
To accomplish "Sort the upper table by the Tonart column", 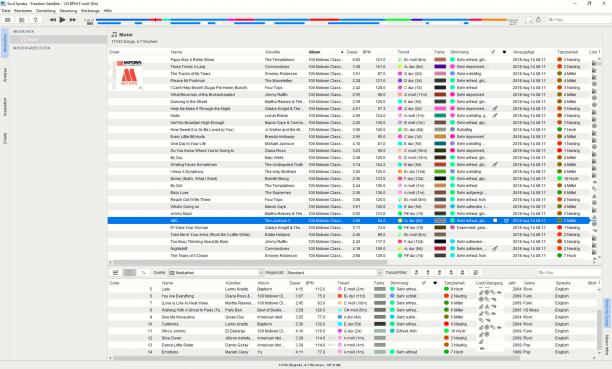I will click(403, 52).
